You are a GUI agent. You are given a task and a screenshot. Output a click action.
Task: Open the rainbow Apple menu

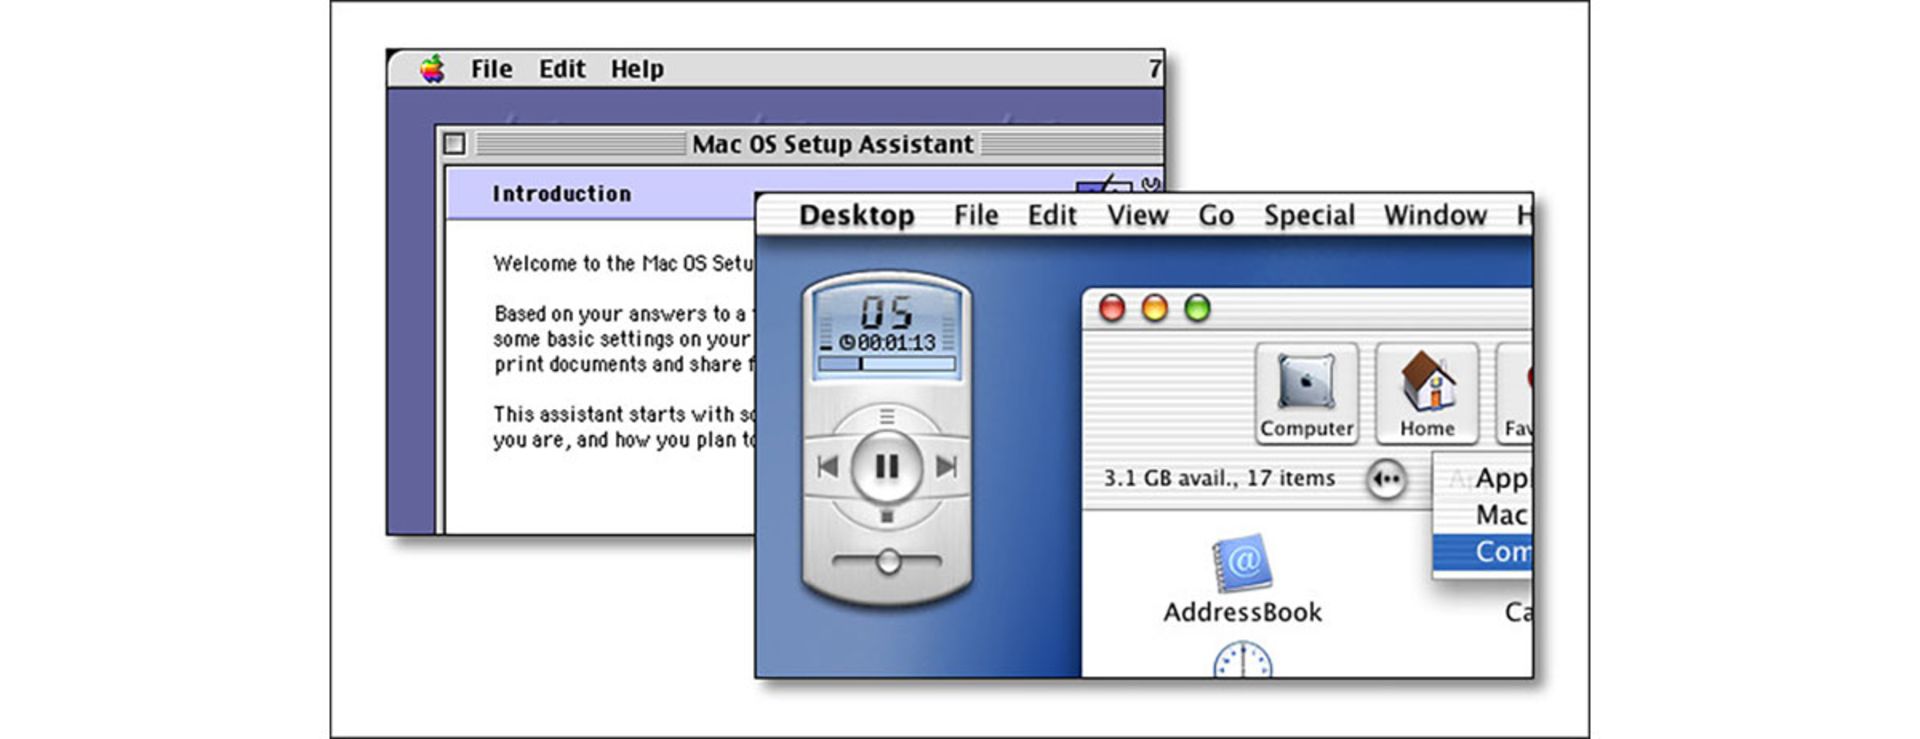[432, 69]
